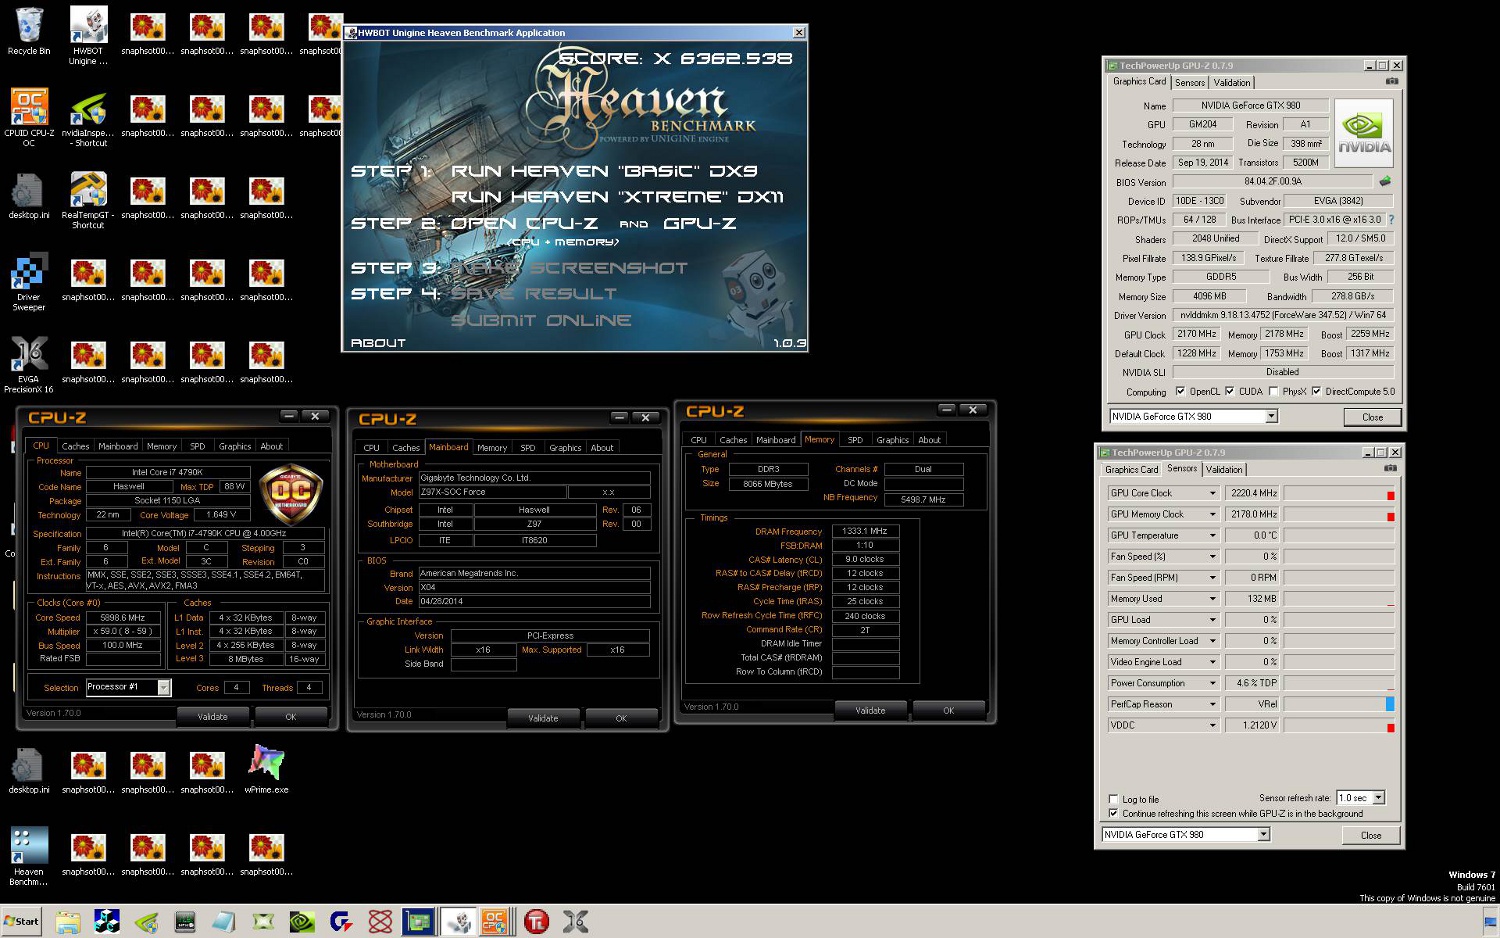
Task: Click the PrecisionX 16 taskbar icon
Action: 575,922
